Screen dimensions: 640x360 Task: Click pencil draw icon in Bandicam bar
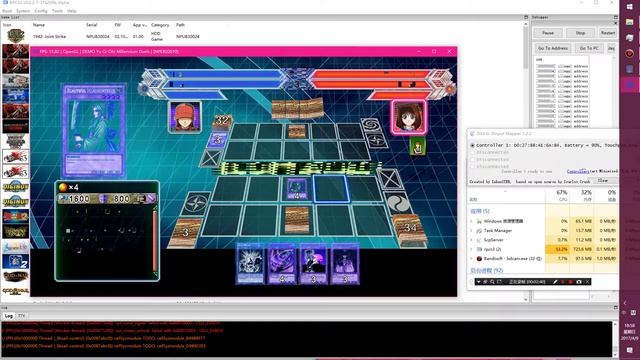555,282
